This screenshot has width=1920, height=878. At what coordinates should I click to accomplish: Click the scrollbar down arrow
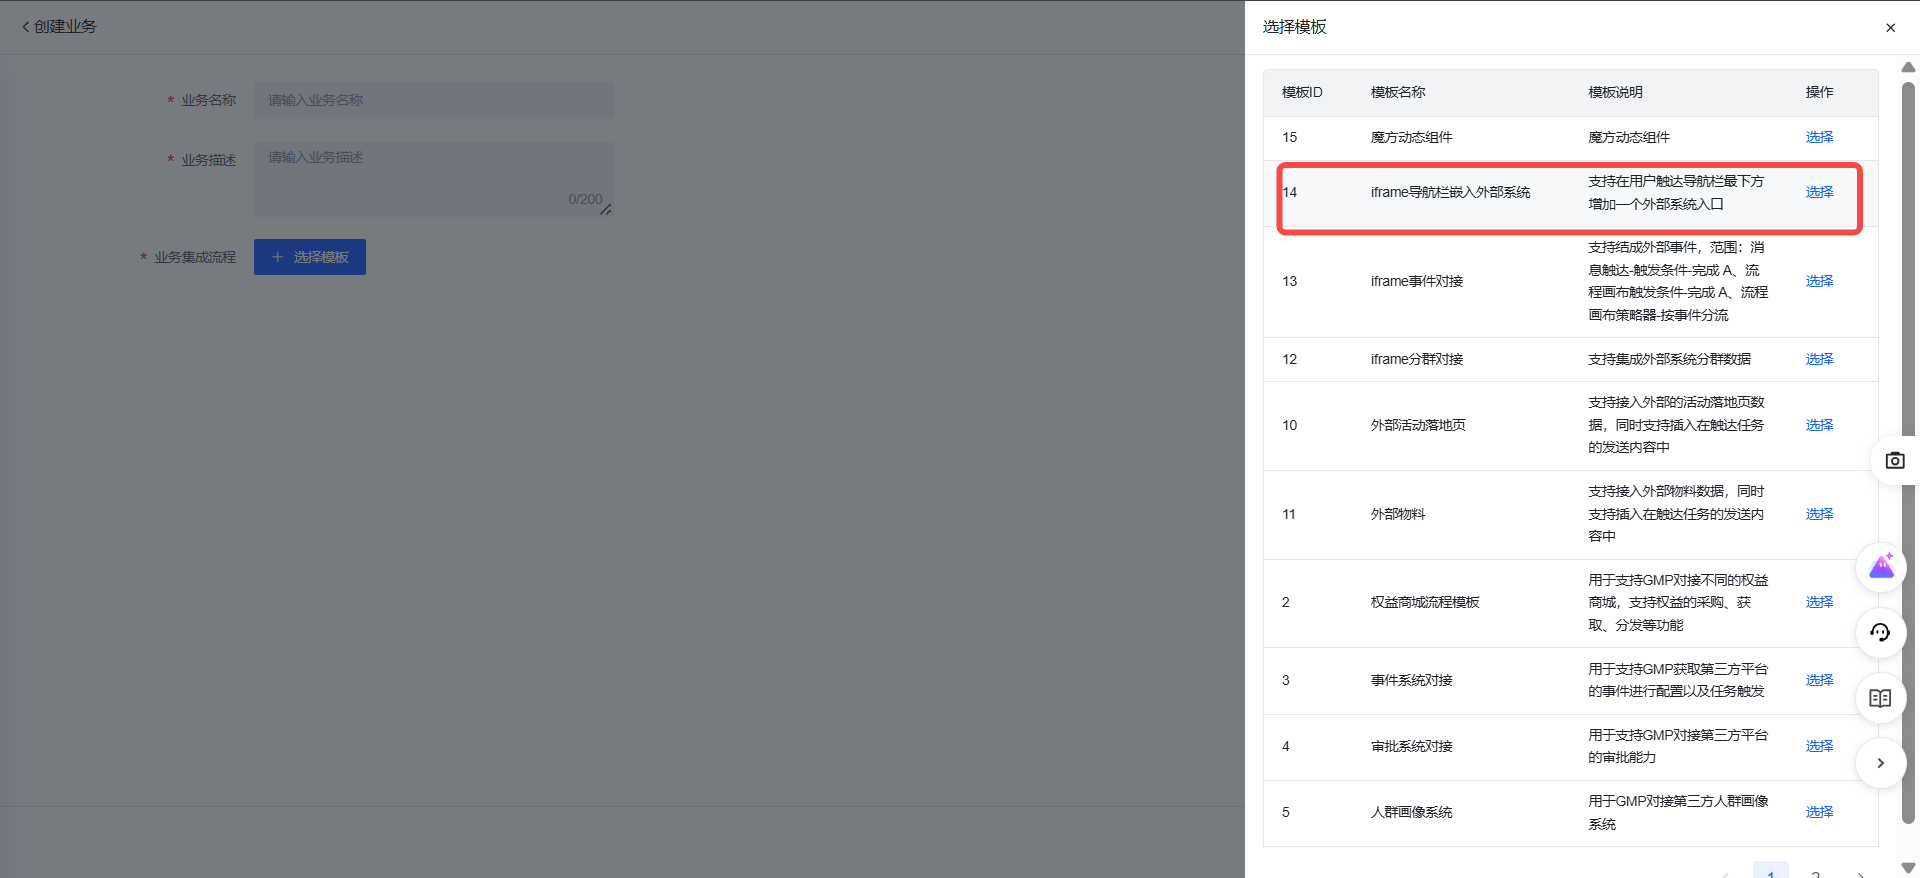[x=1908, y=867]
